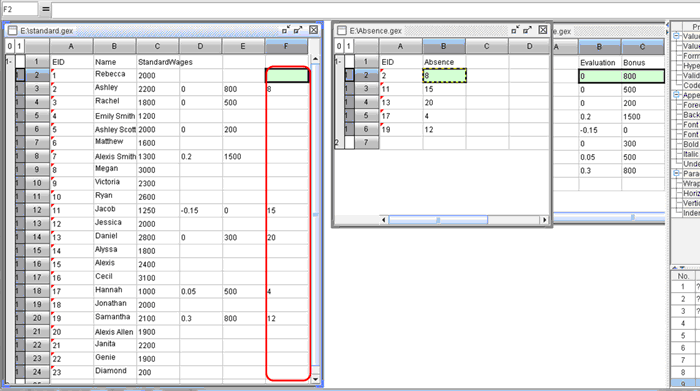
Task: Select row 7 header in Absence.gex
Action: coord(366,142)
